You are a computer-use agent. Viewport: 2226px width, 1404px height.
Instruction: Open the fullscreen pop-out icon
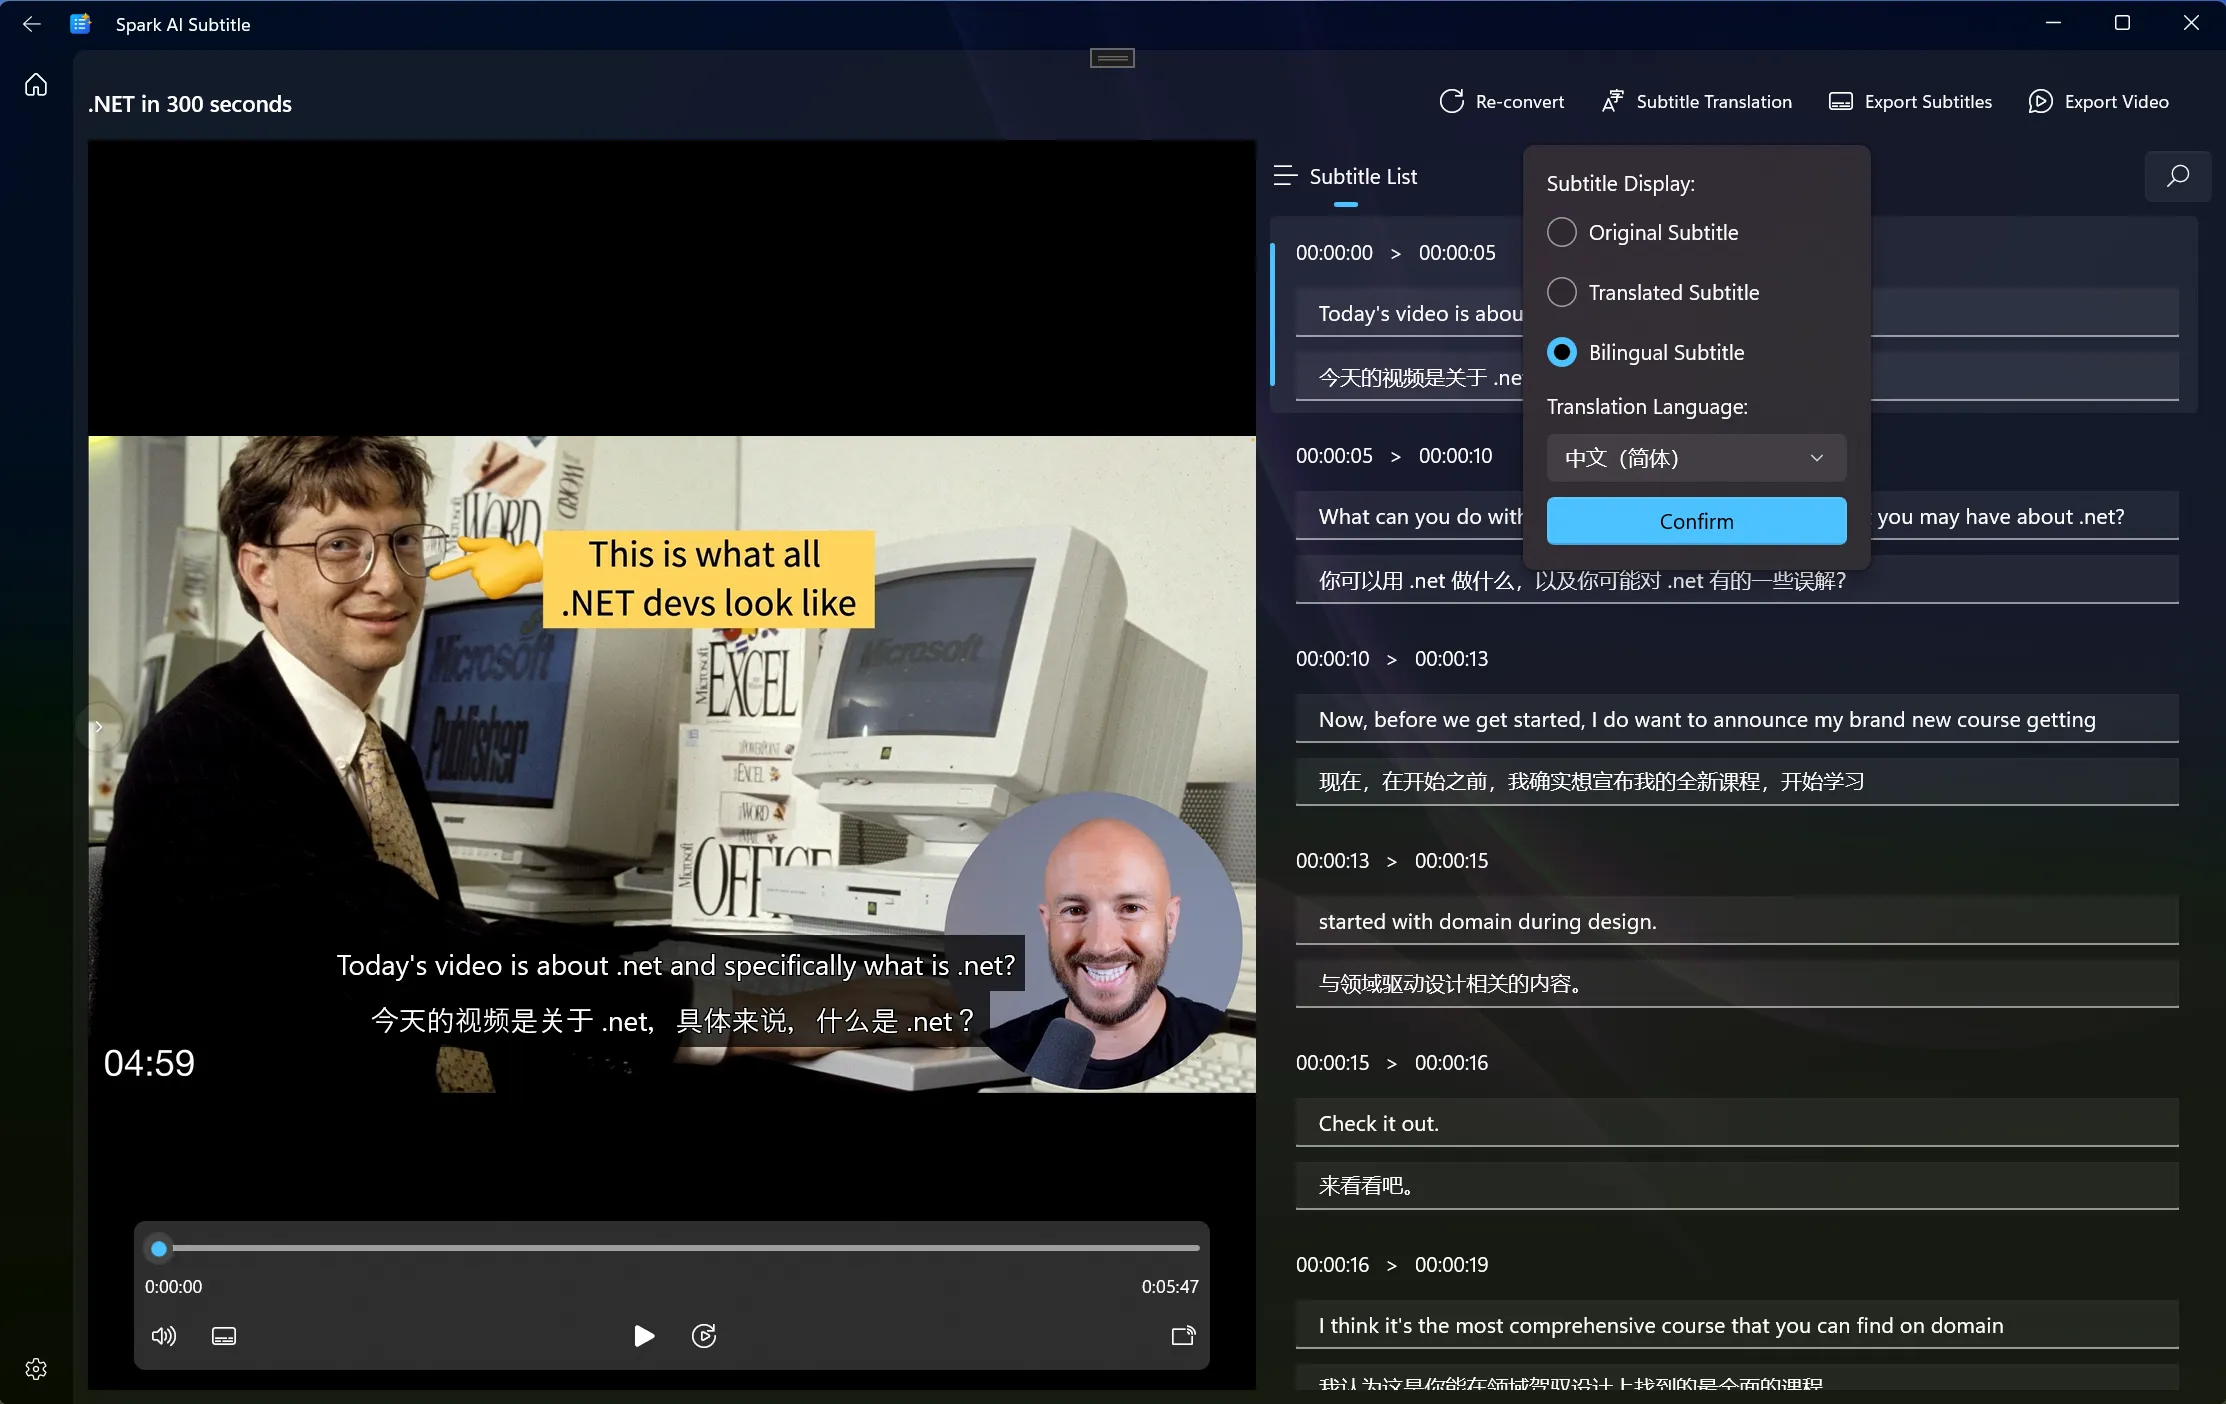(x=1183, y=1336)
